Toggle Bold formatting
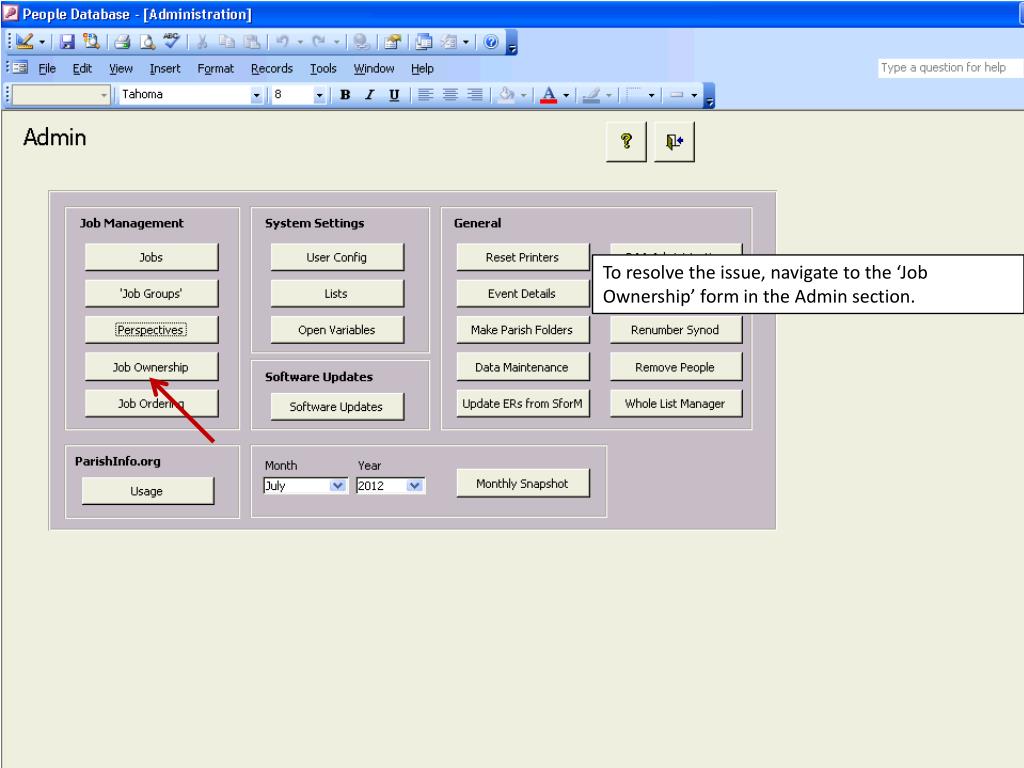1024x768 pixels. tap(345, 95)
